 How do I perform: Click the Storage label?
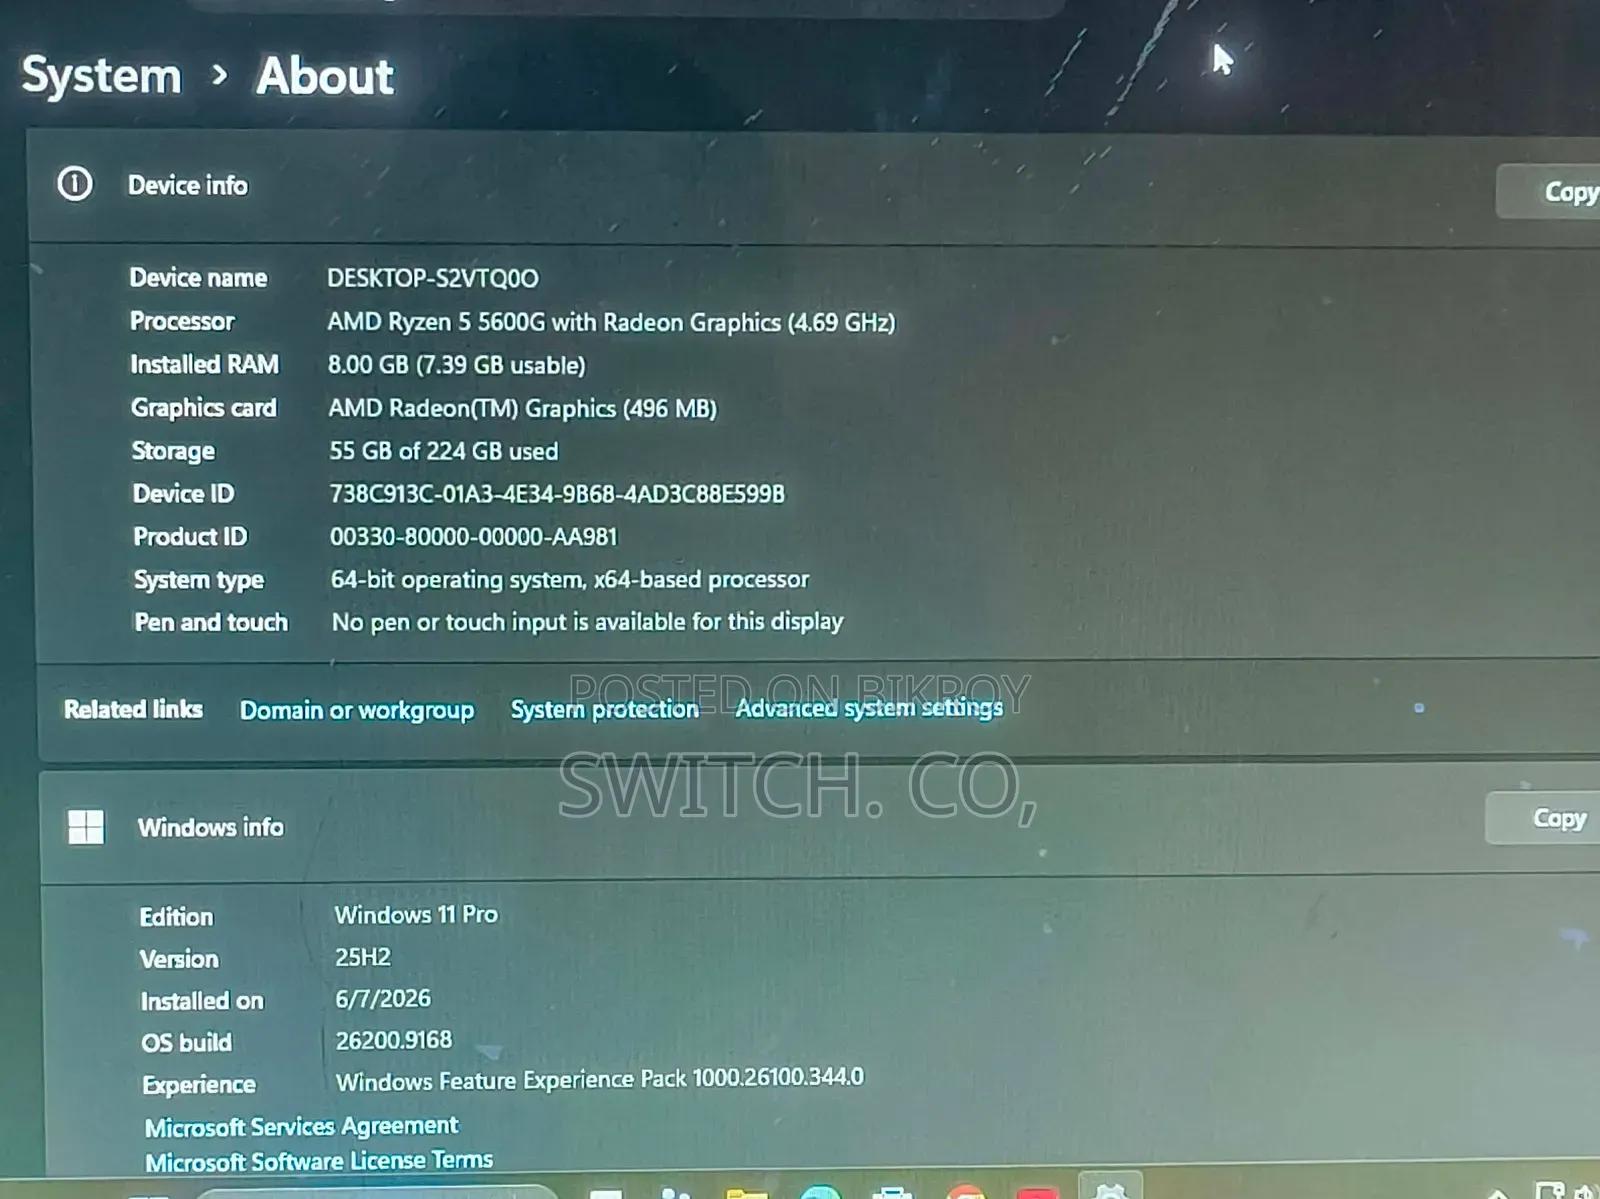pyautogui.click(x=173, y=451)
